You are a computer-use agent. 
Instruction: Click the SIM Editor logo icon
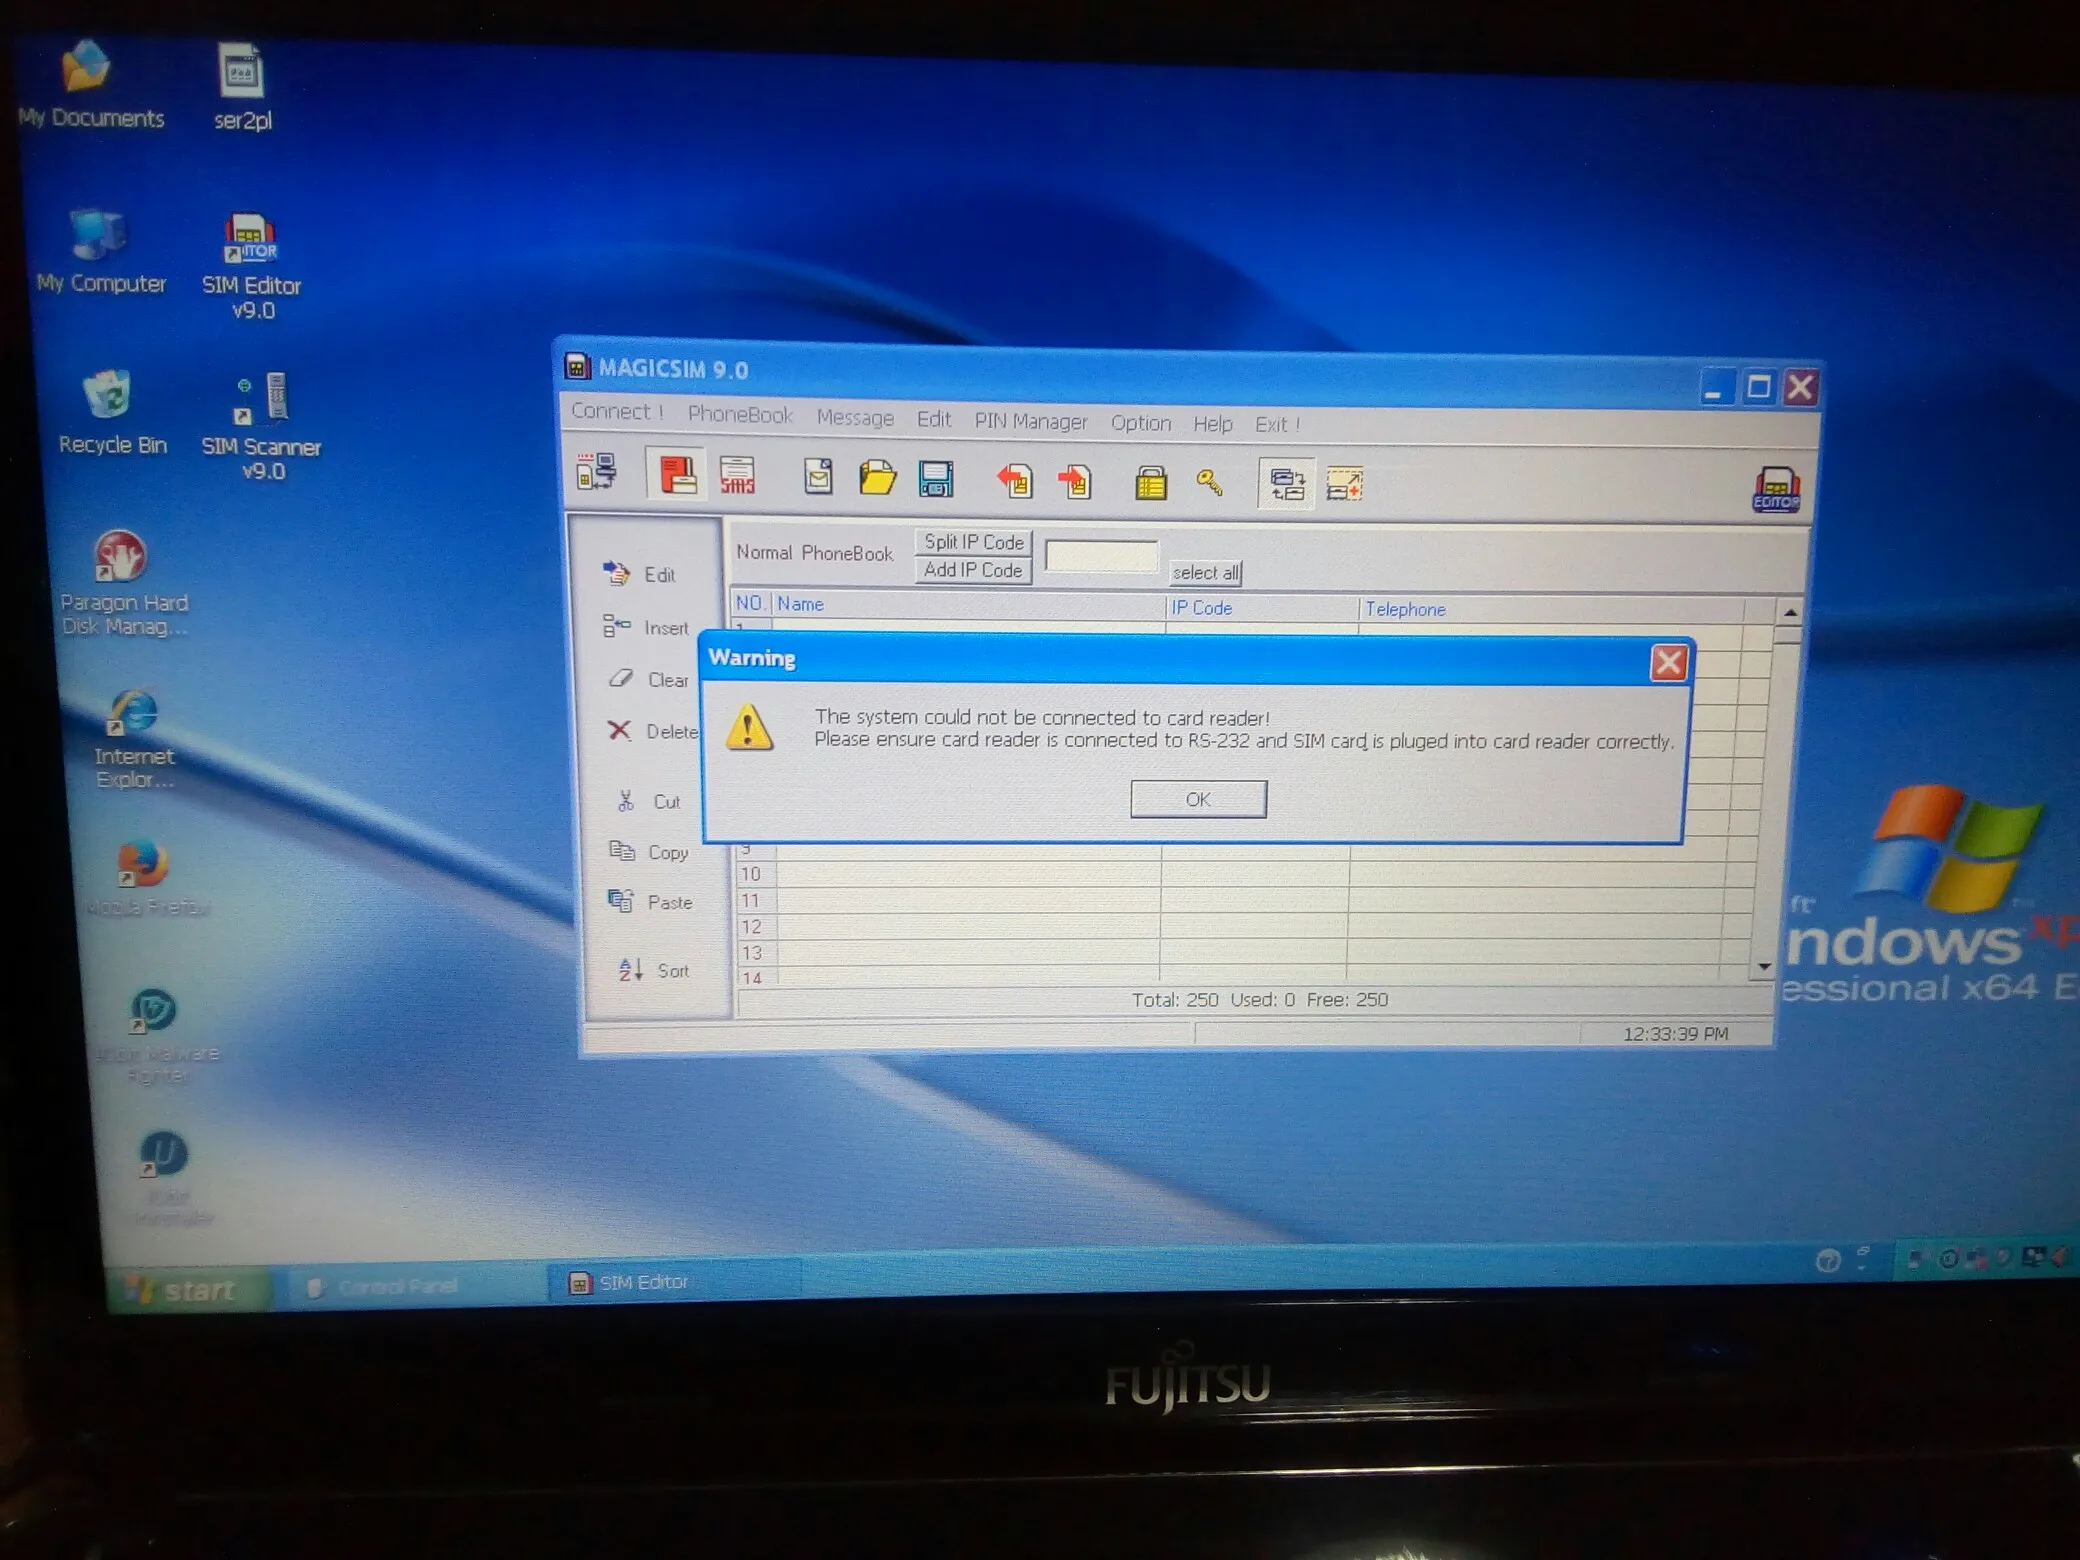coord(1776,490)
